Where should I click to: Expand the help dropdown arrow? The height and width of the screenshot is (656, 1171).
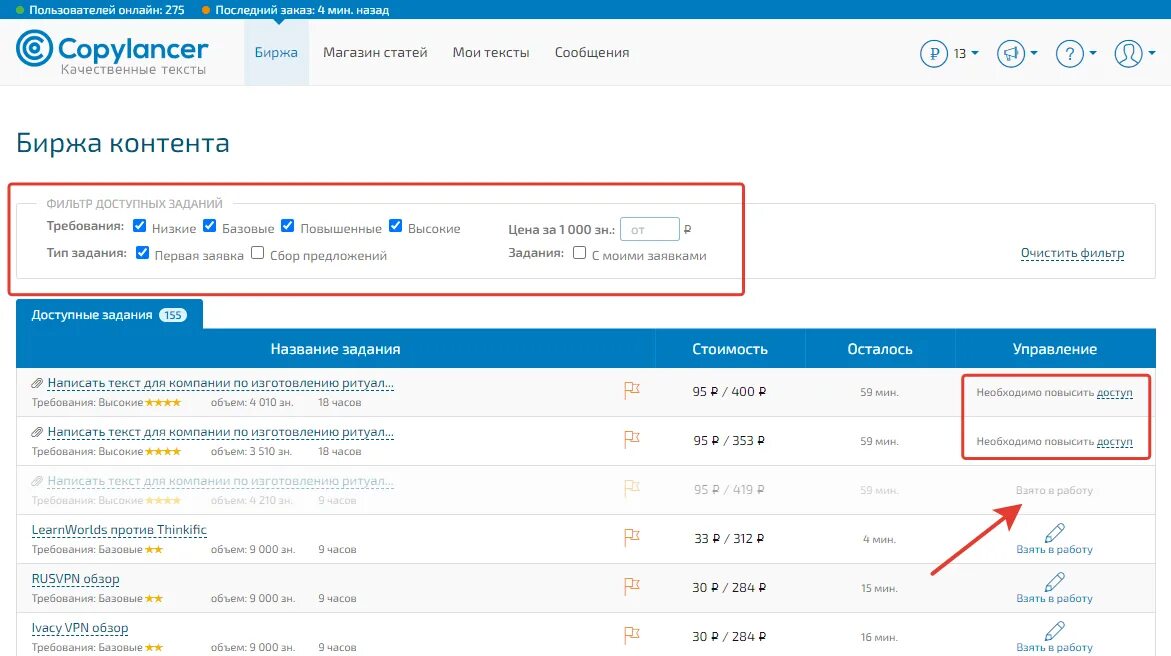pyautogui.click(x=1093, y=53)
